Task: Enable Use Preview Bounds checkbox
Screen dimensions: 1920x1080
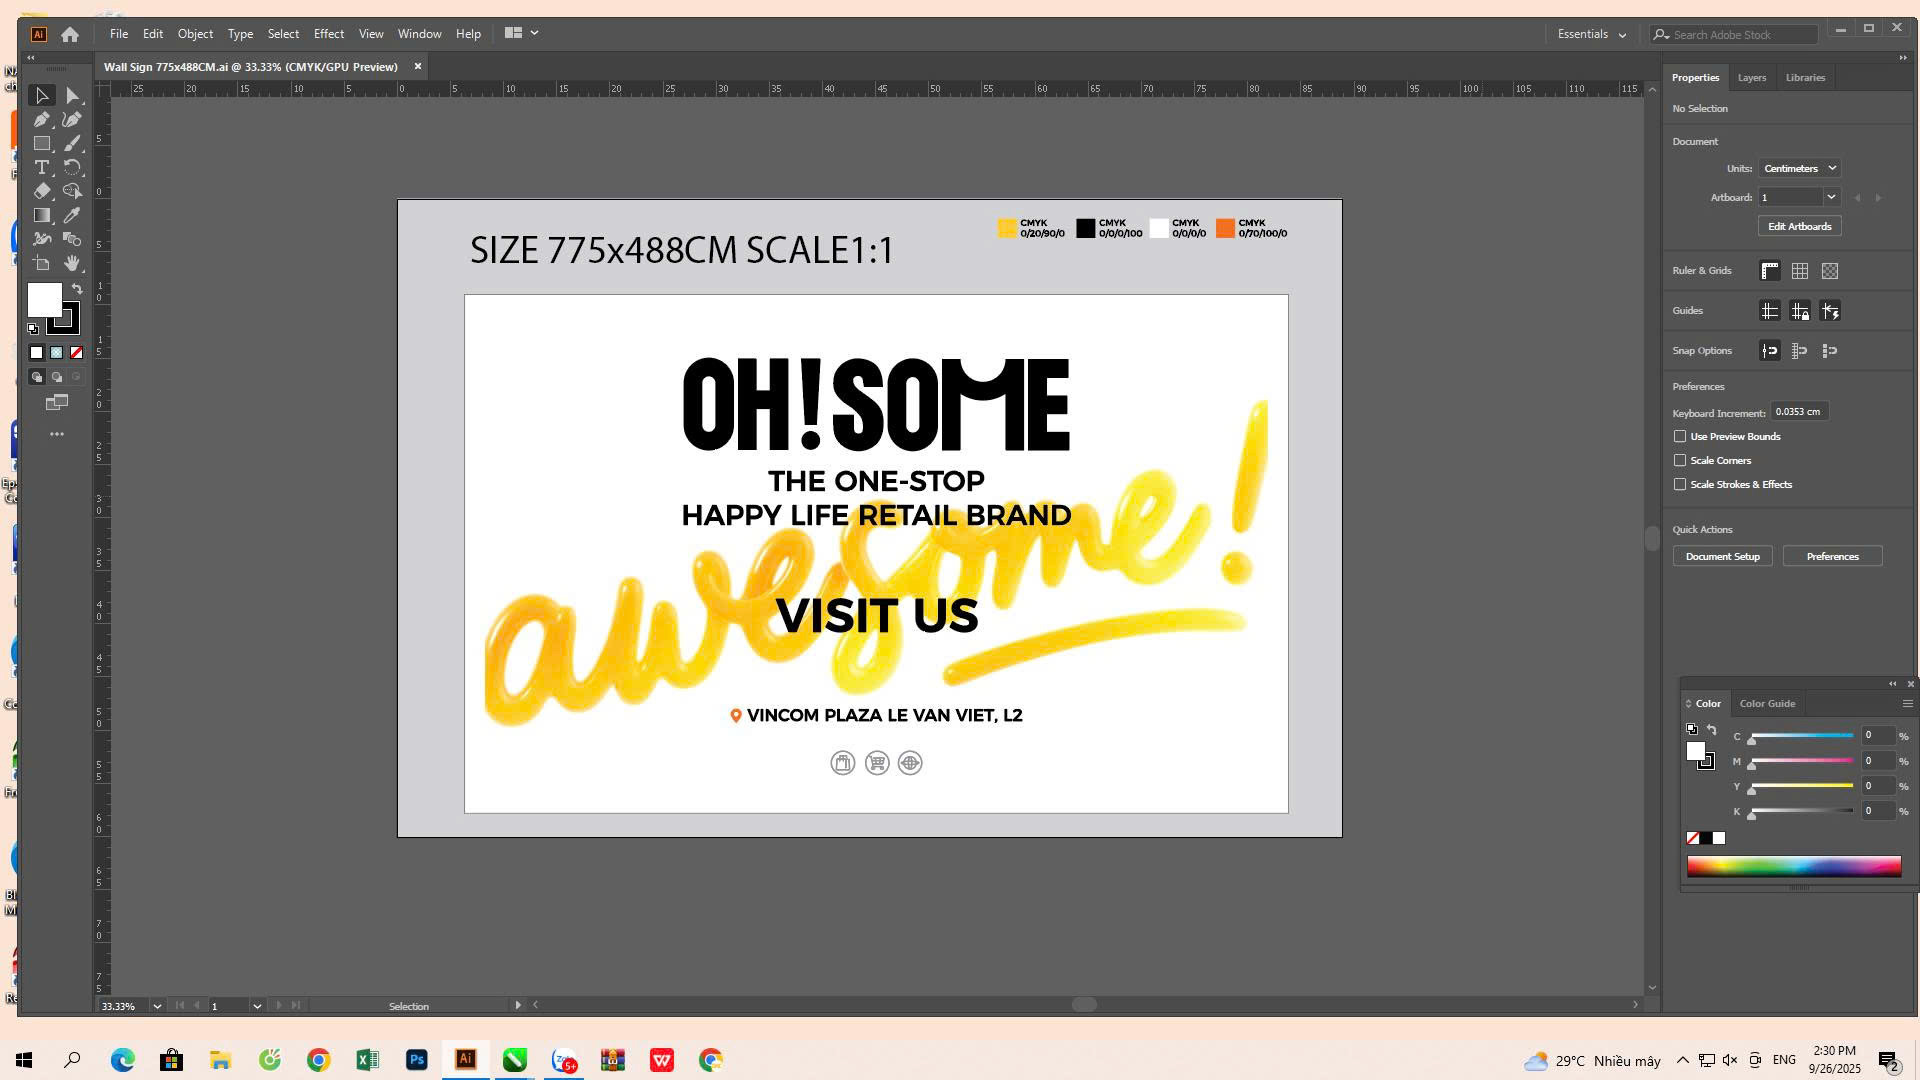Action: click(1680, 437)
